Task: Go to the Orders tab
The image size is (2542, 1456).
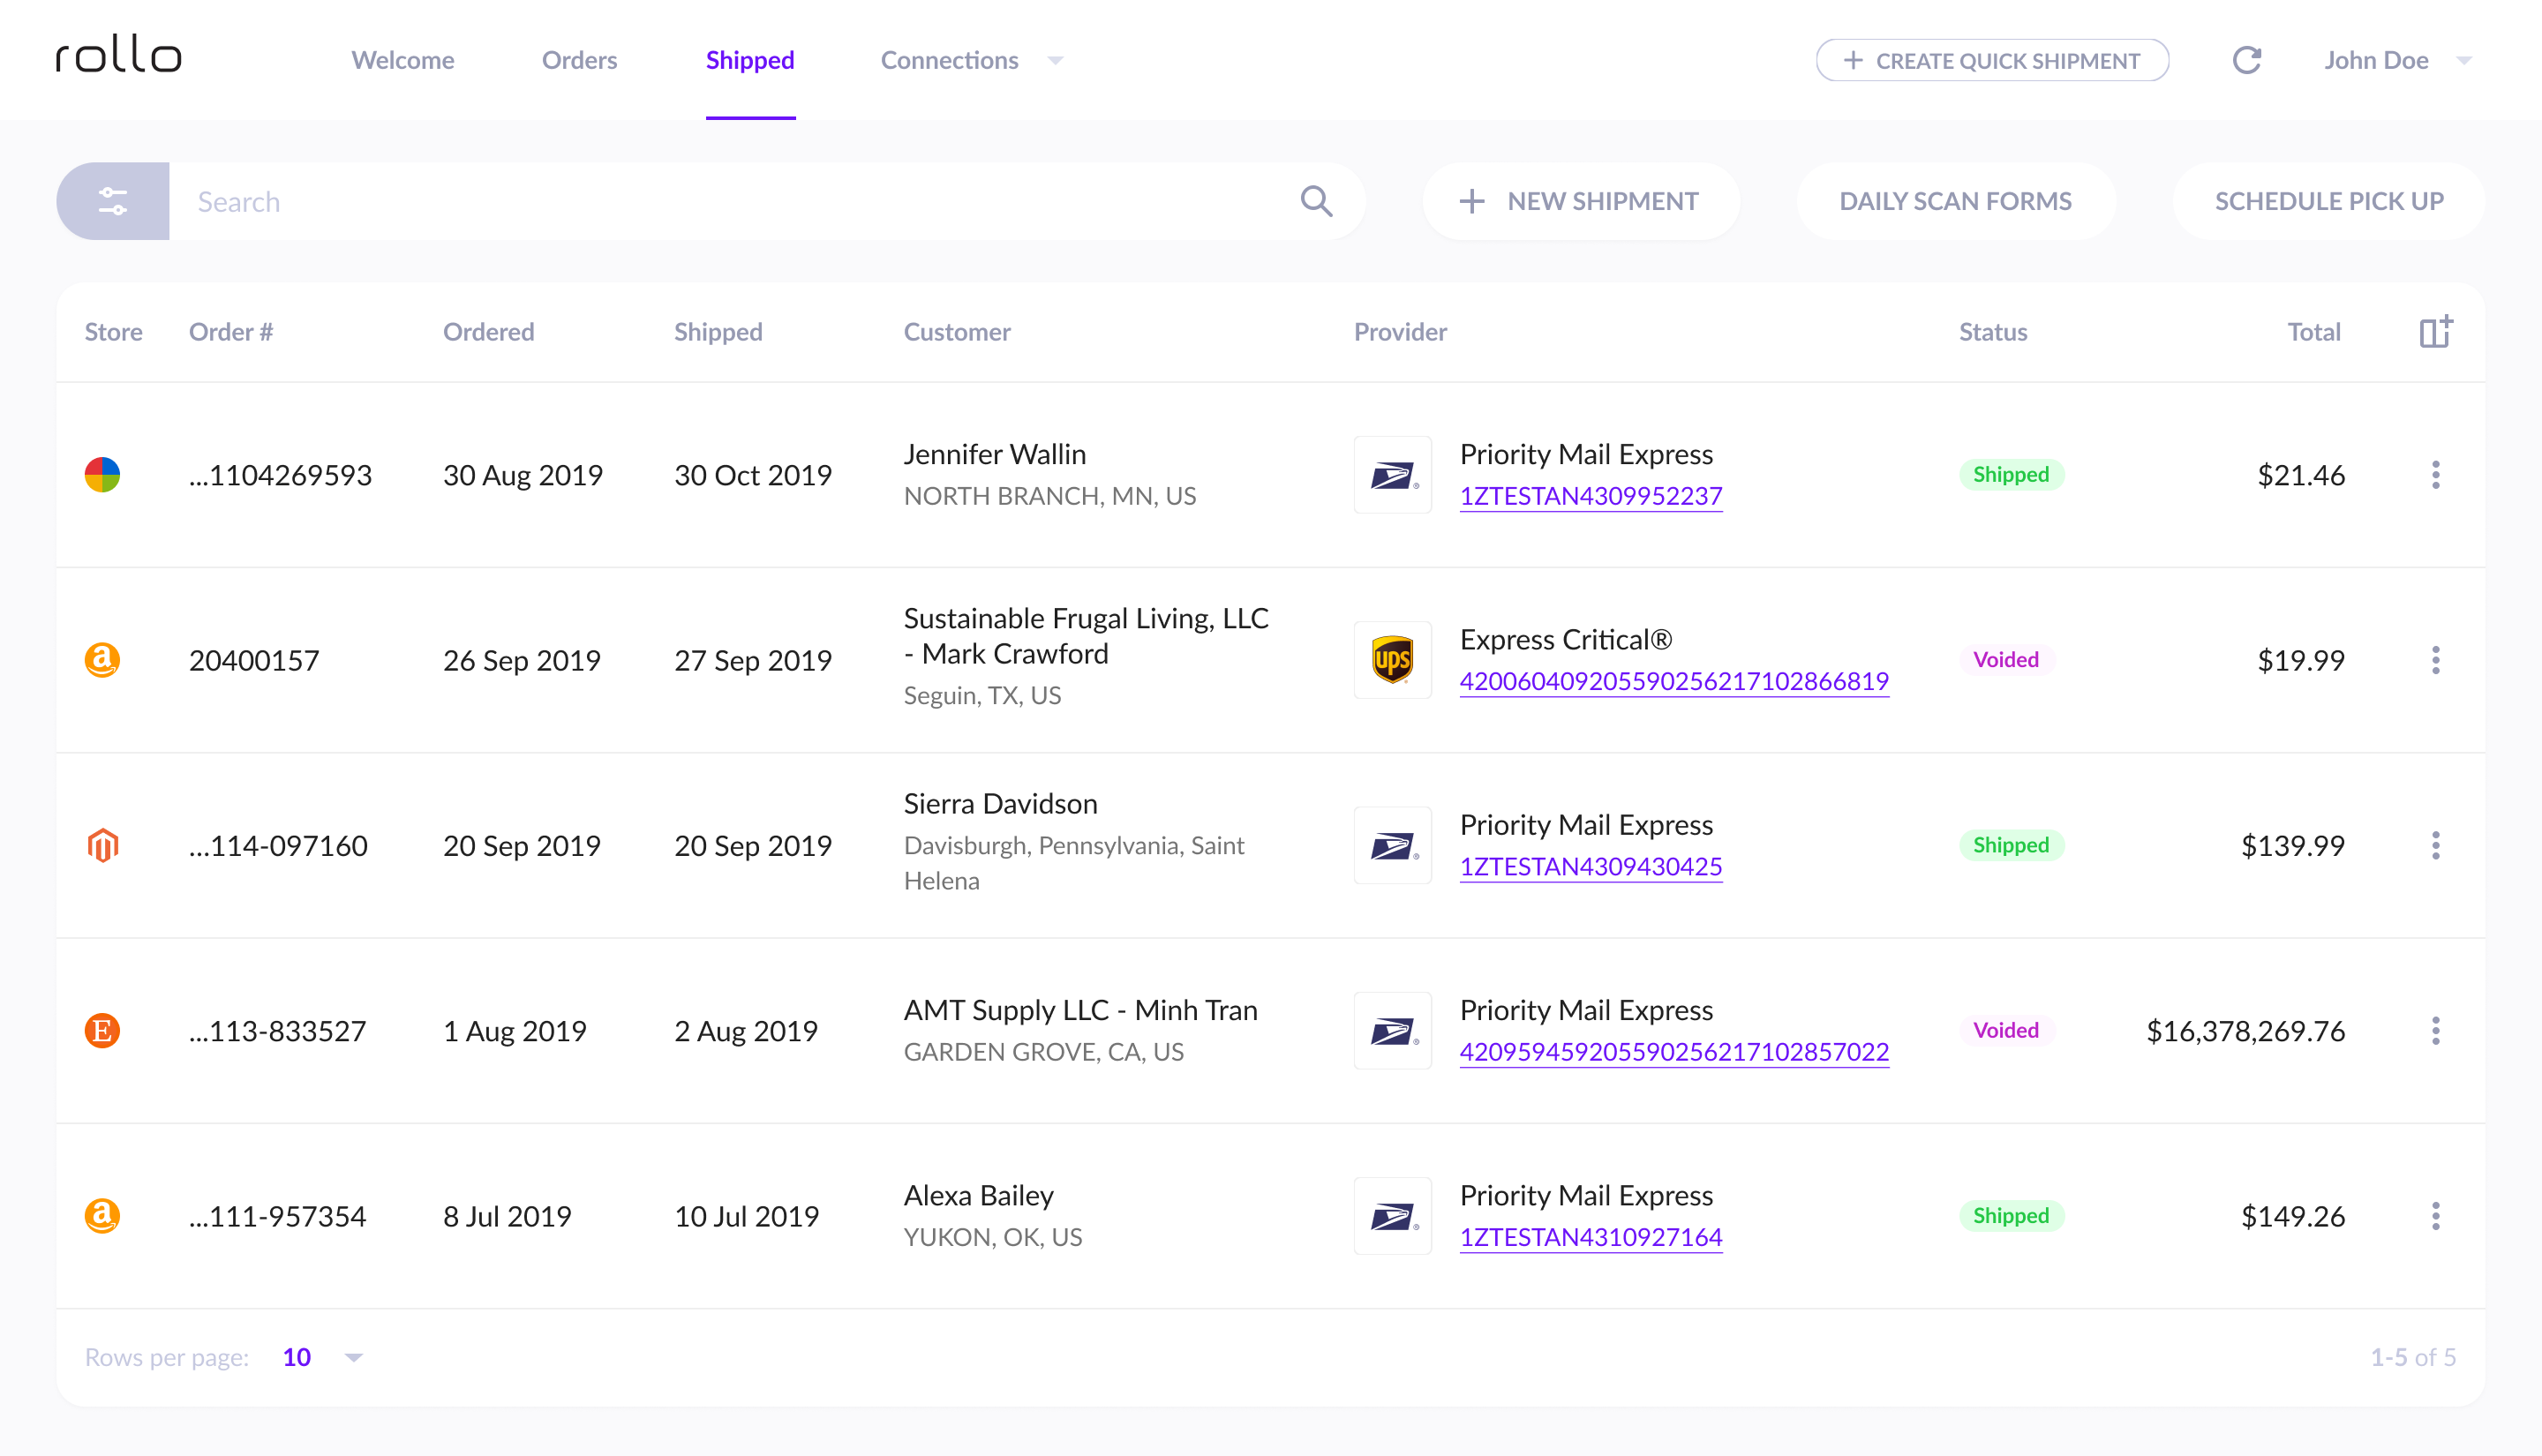Action: (579, 60)
